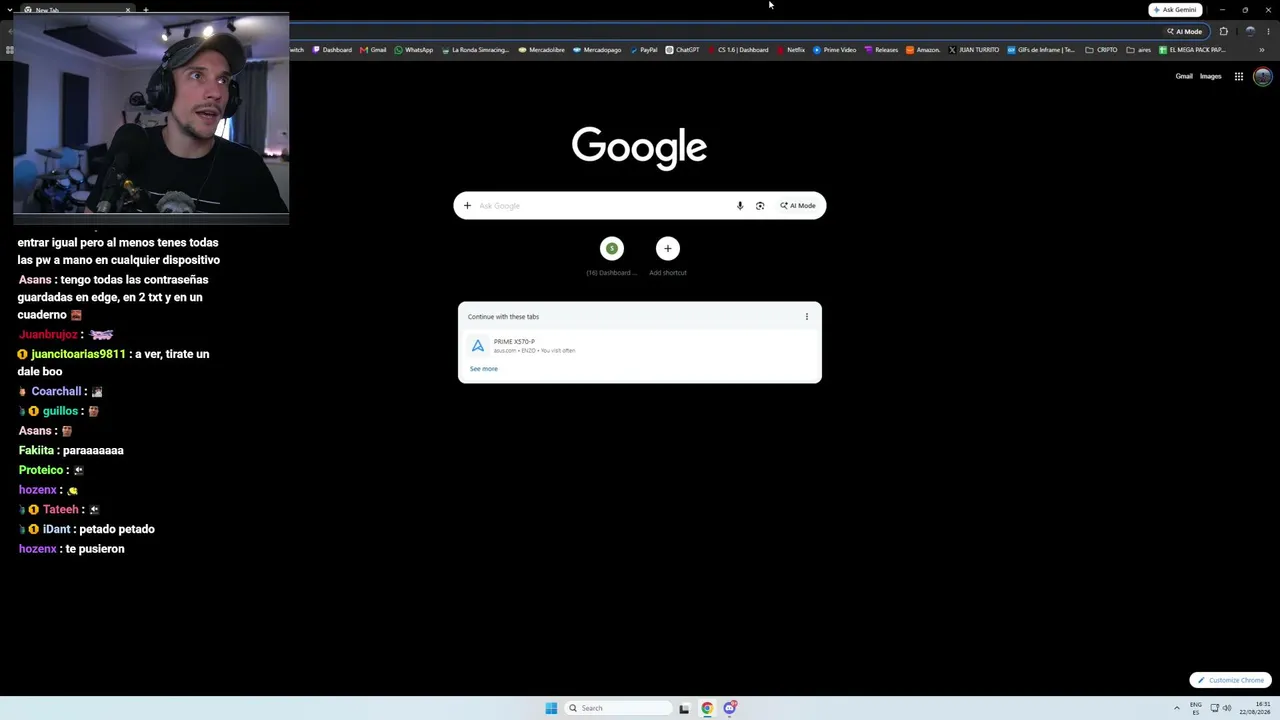This screenshot has width=1280, height=720.
Task: Open the Amazon bookmark
Action: point(922,50)
